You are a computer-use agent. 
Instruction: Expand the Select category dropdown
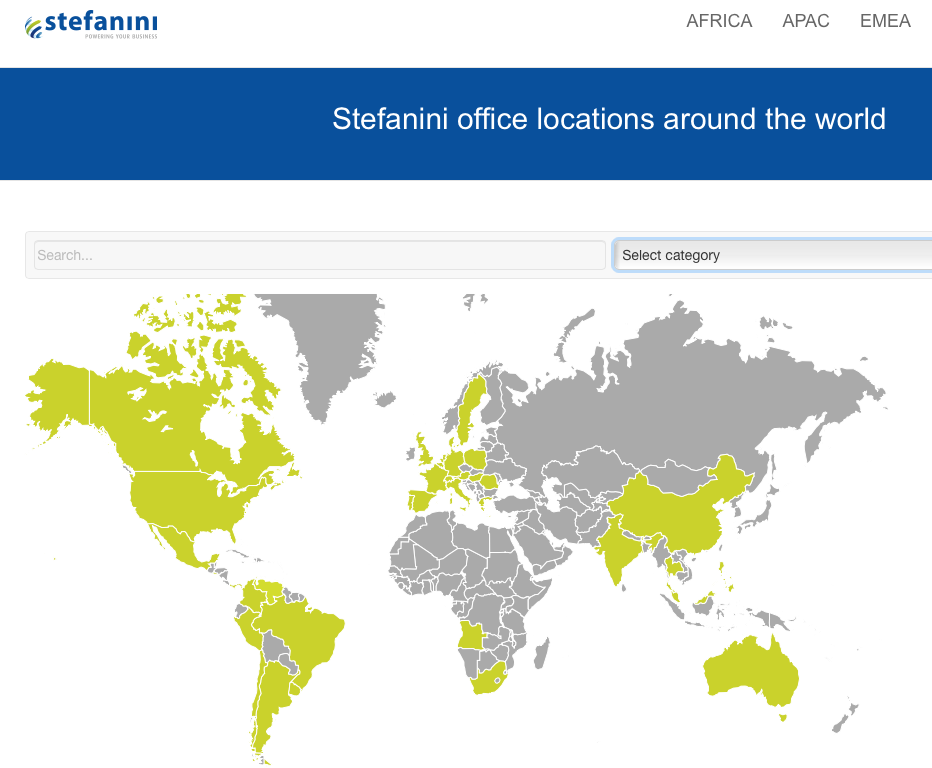coord(772,255)
